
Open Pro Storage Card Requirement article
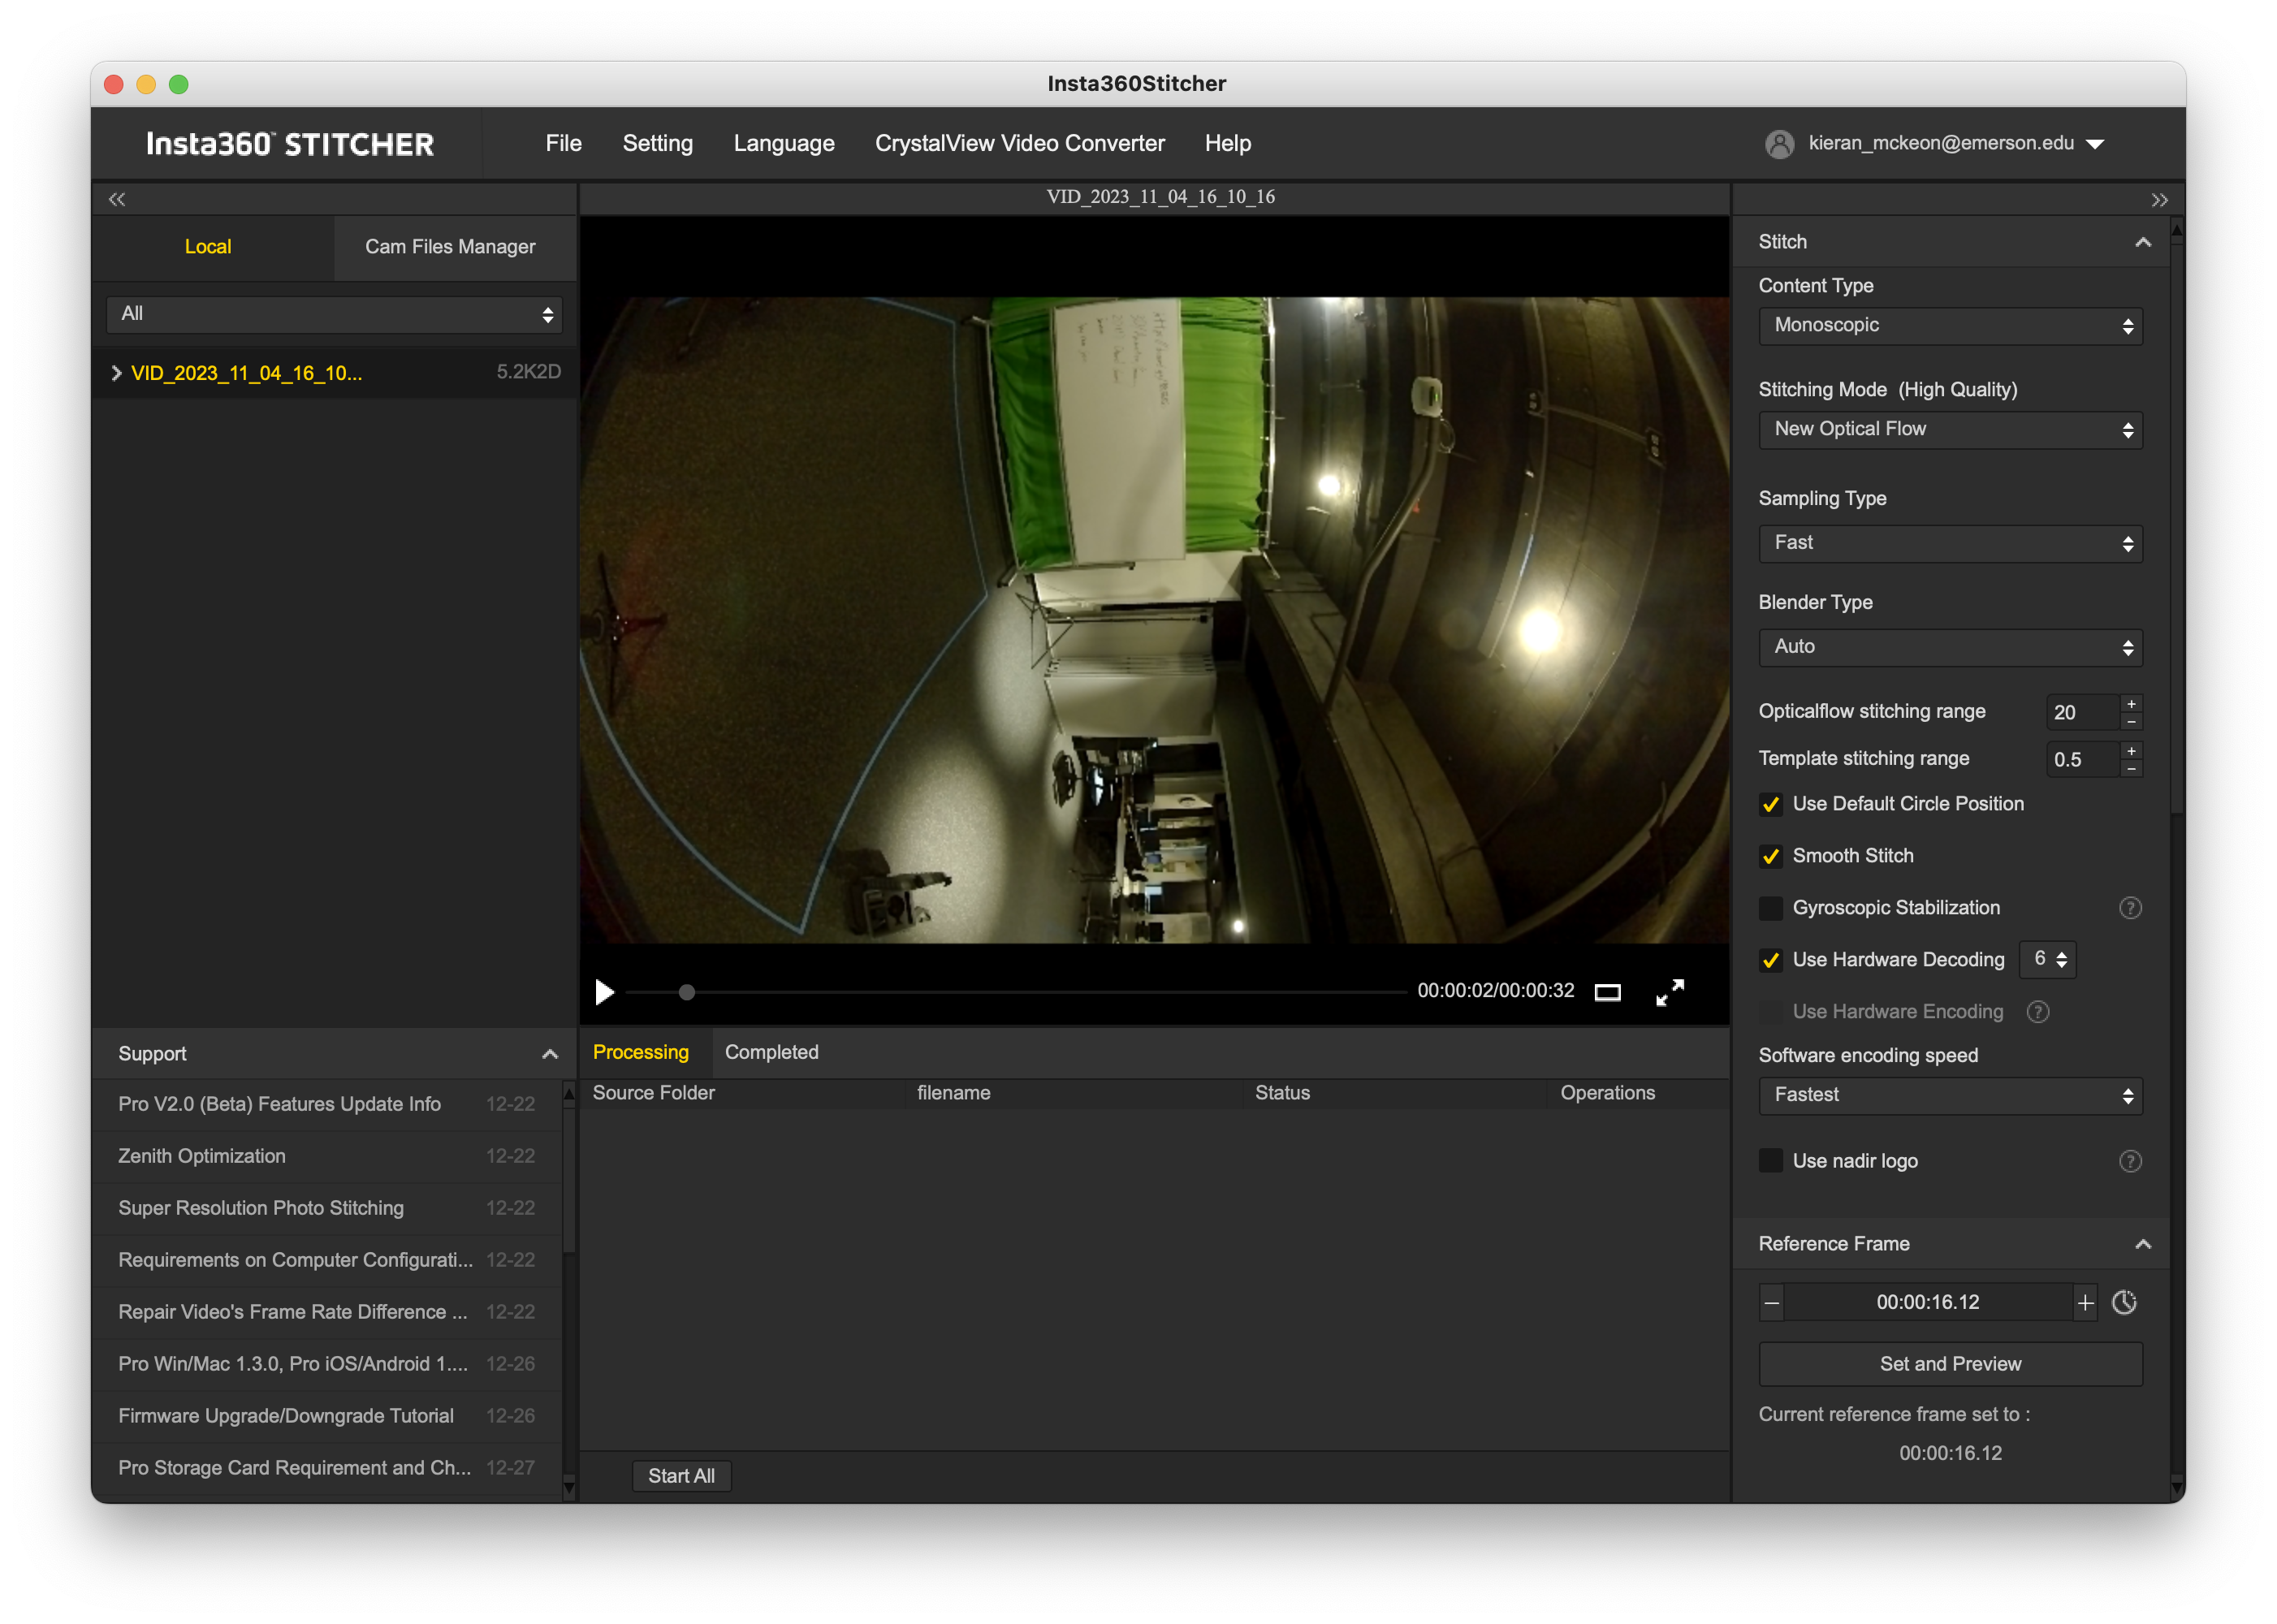[326, 1469]
